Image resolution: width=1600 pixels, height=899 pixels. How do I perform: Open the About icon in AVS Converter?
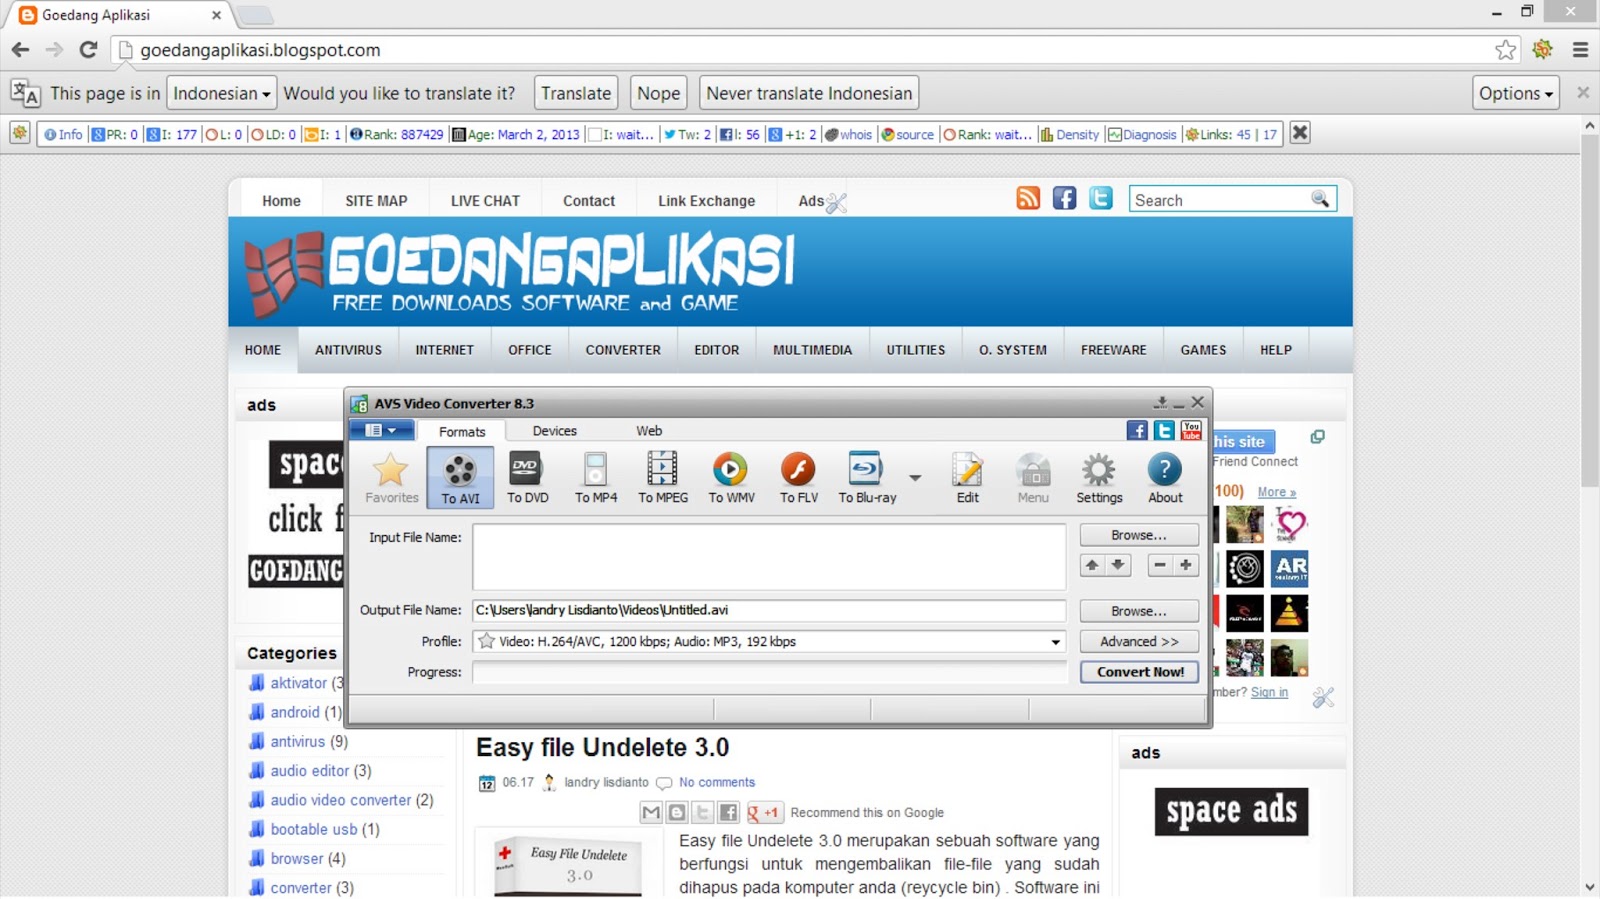coord(1165,477)
